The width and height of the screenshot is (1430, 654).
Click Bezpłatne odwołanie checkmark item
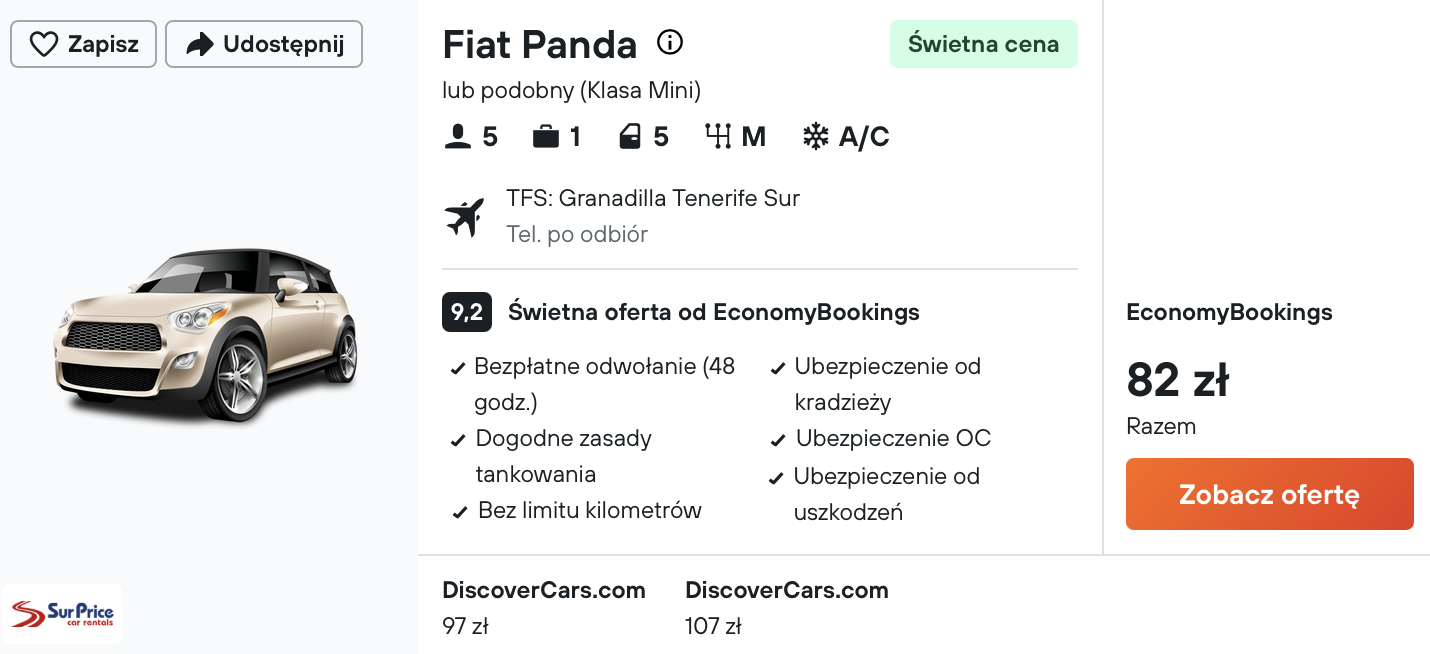(594, 384)
